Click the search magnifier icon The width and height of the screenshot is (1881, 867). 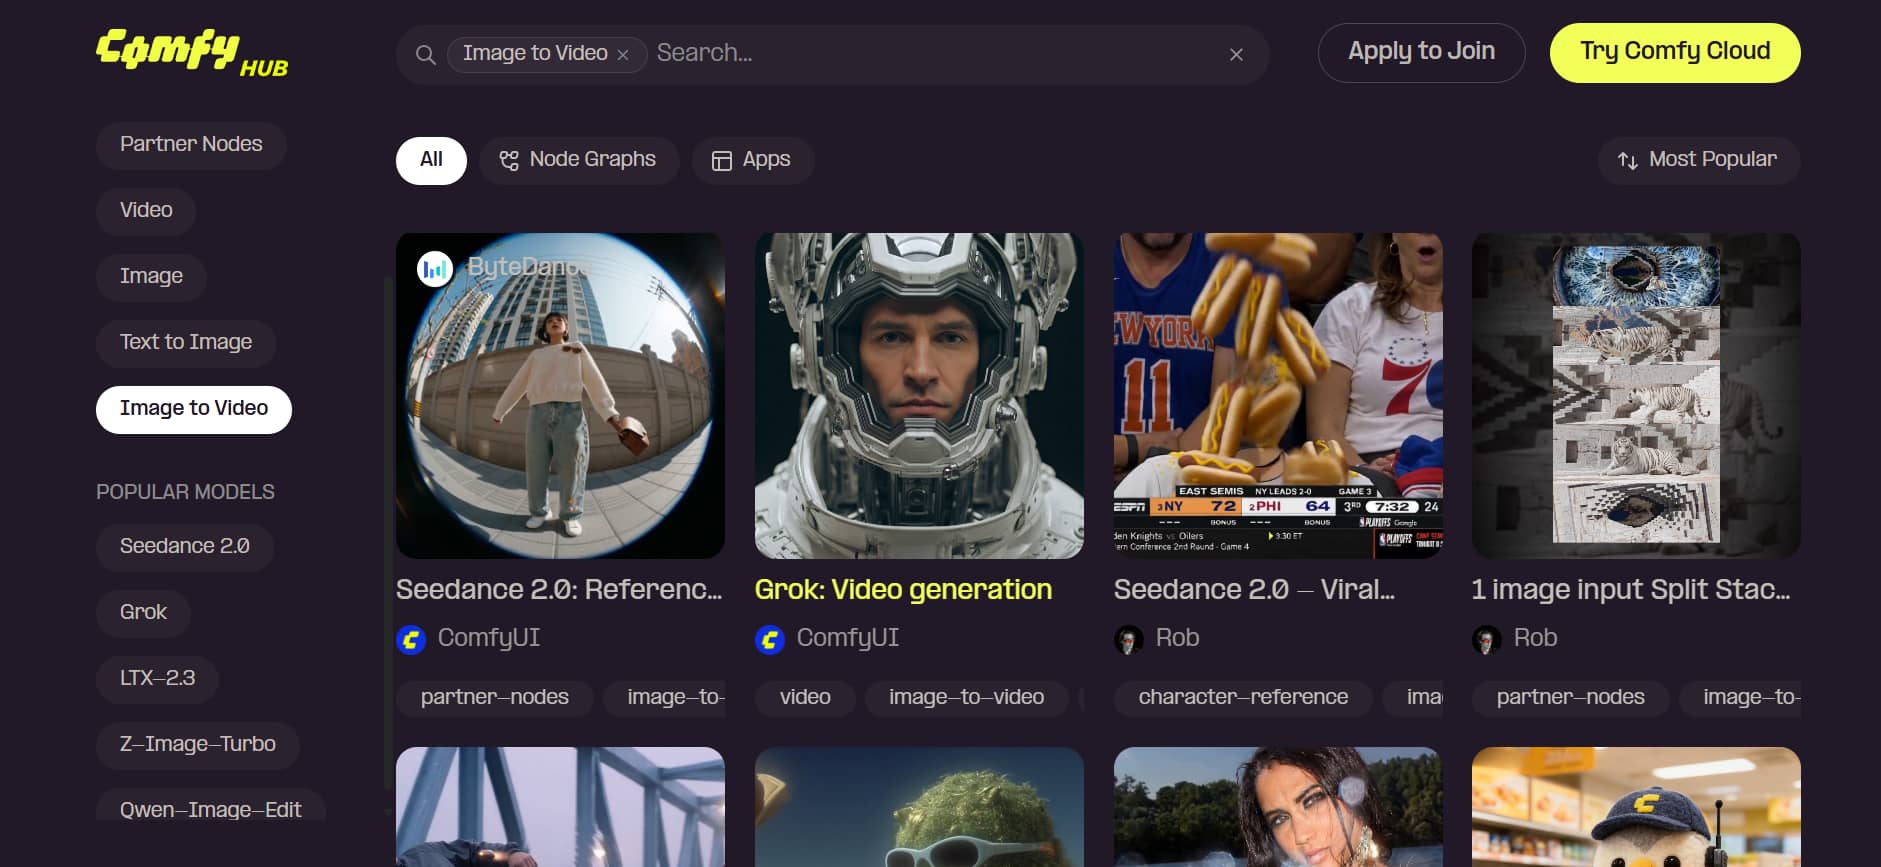pyautogui.click(x=425, y=54)
